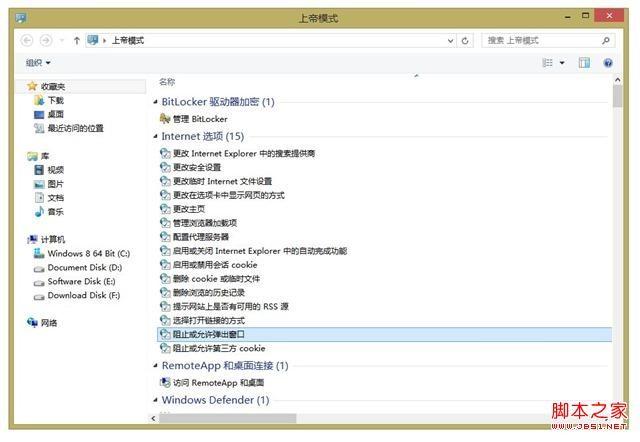Open 更改主页 item
Image resolution: width=640 pixels, height=442 pixels.
coord(189,209)
